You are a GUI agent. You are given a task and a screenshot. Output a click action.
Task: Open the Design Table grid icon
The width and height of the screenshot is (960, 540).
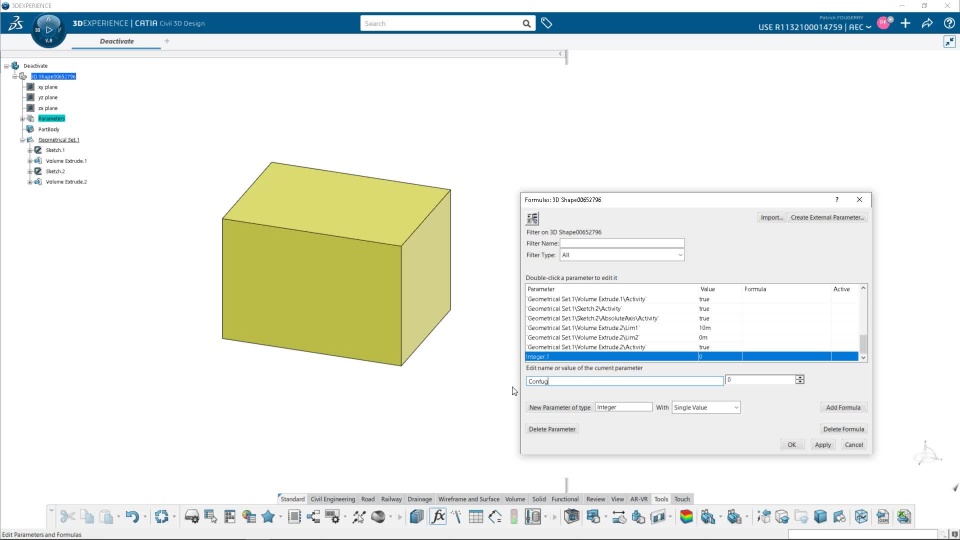click(x=476, y=517)
